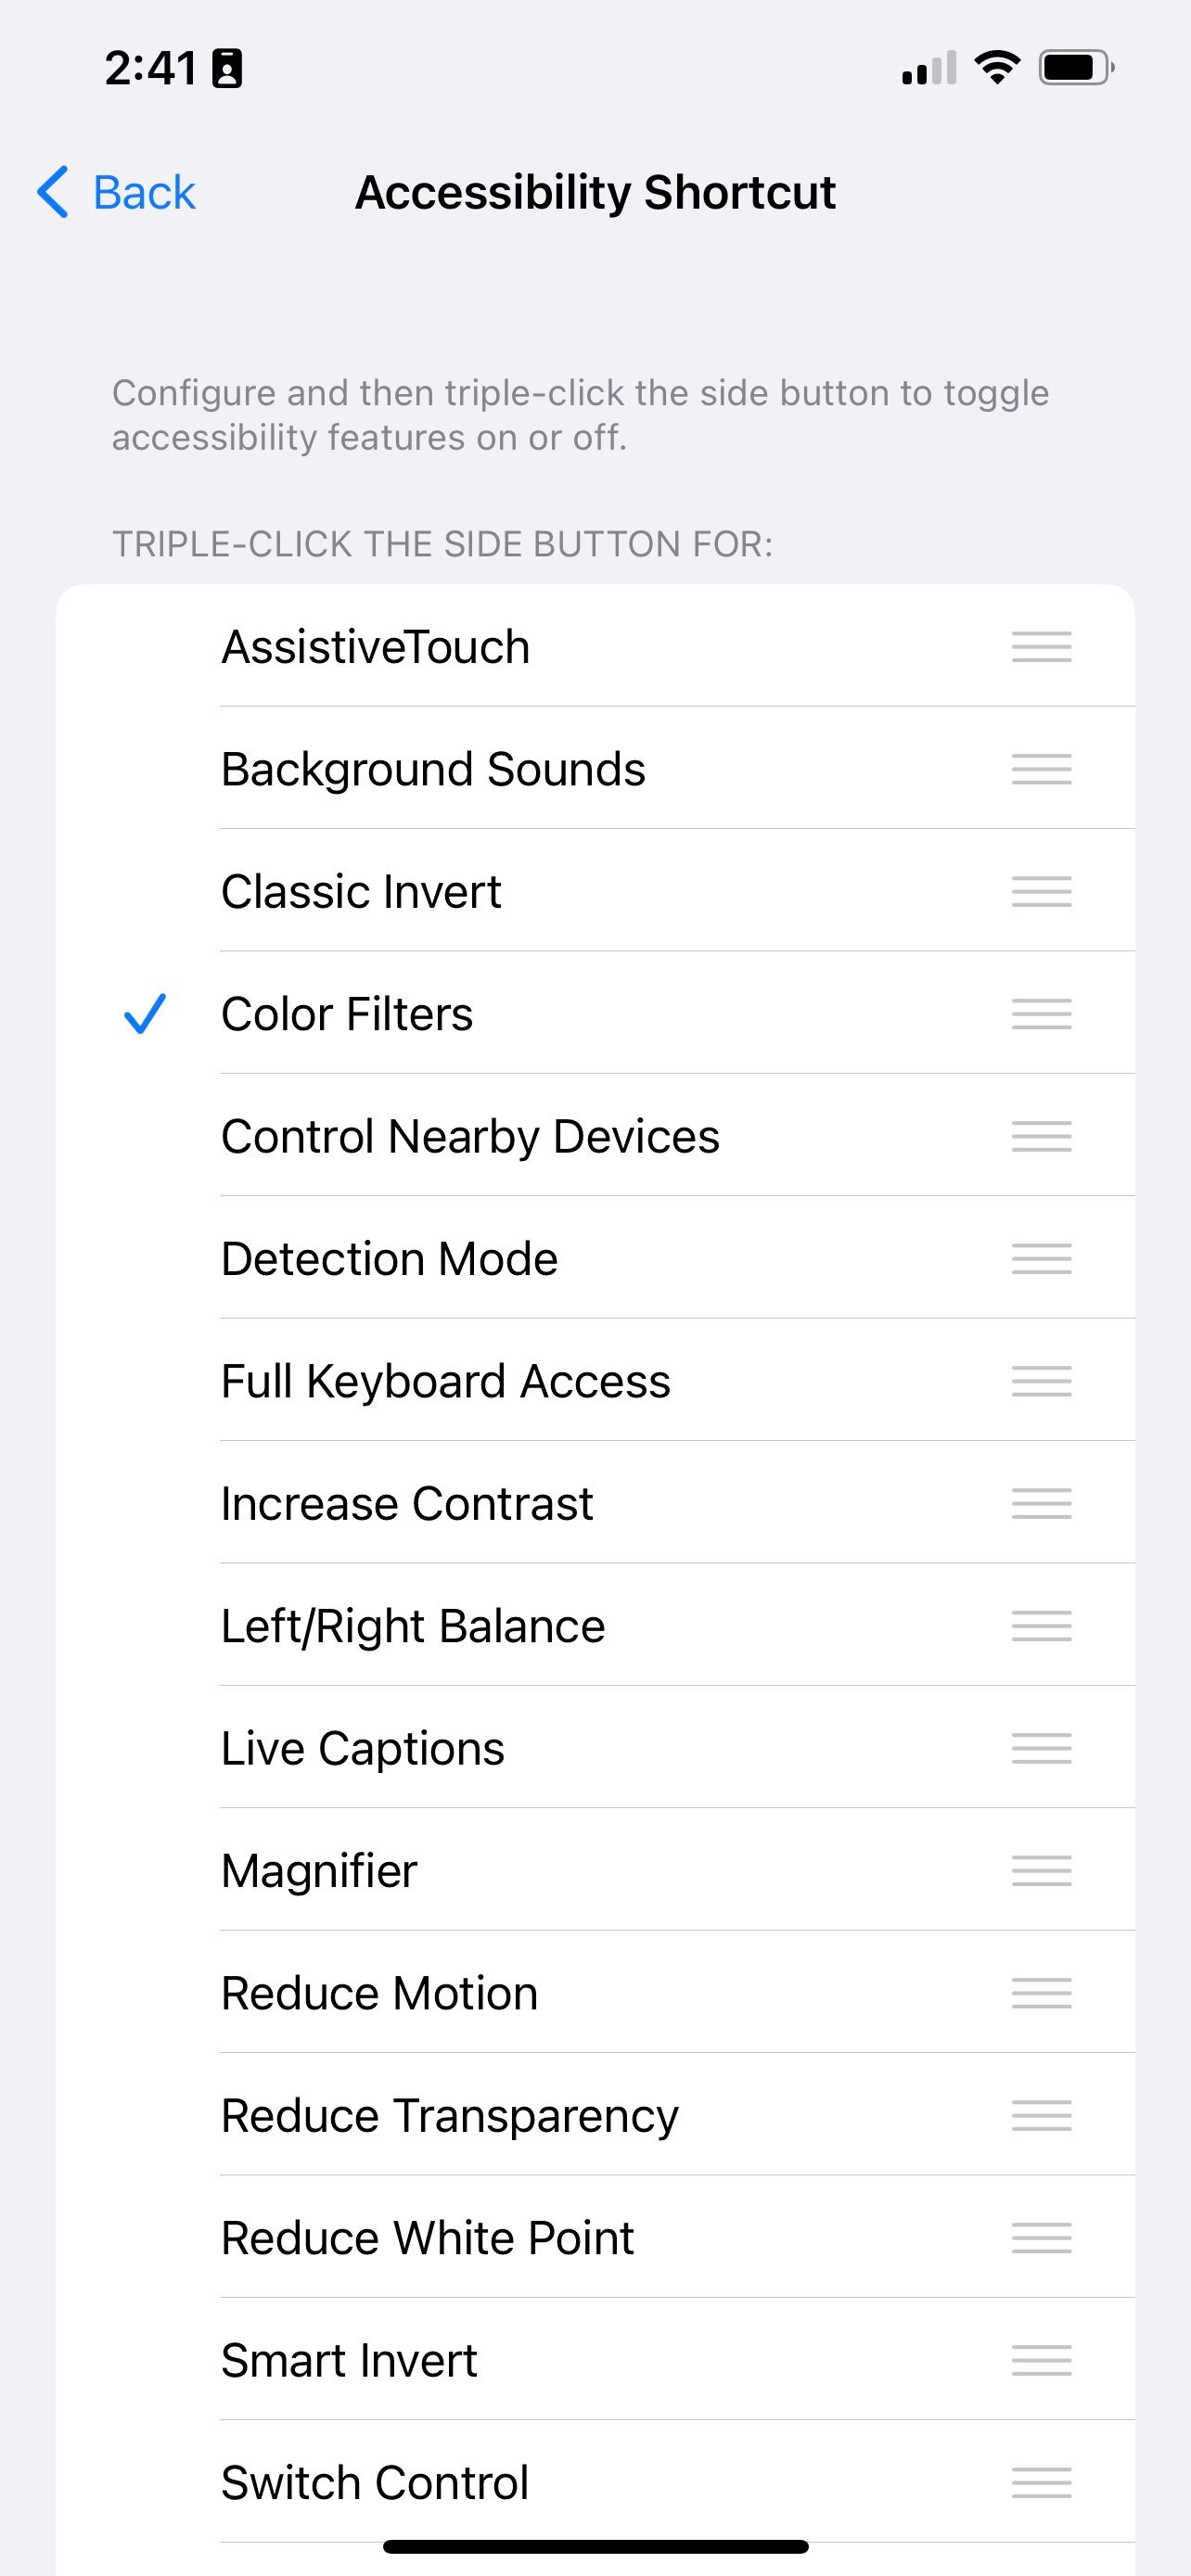
Task: Enable Left/Right Balance shortcut
Action: [x=413, y=1626]
